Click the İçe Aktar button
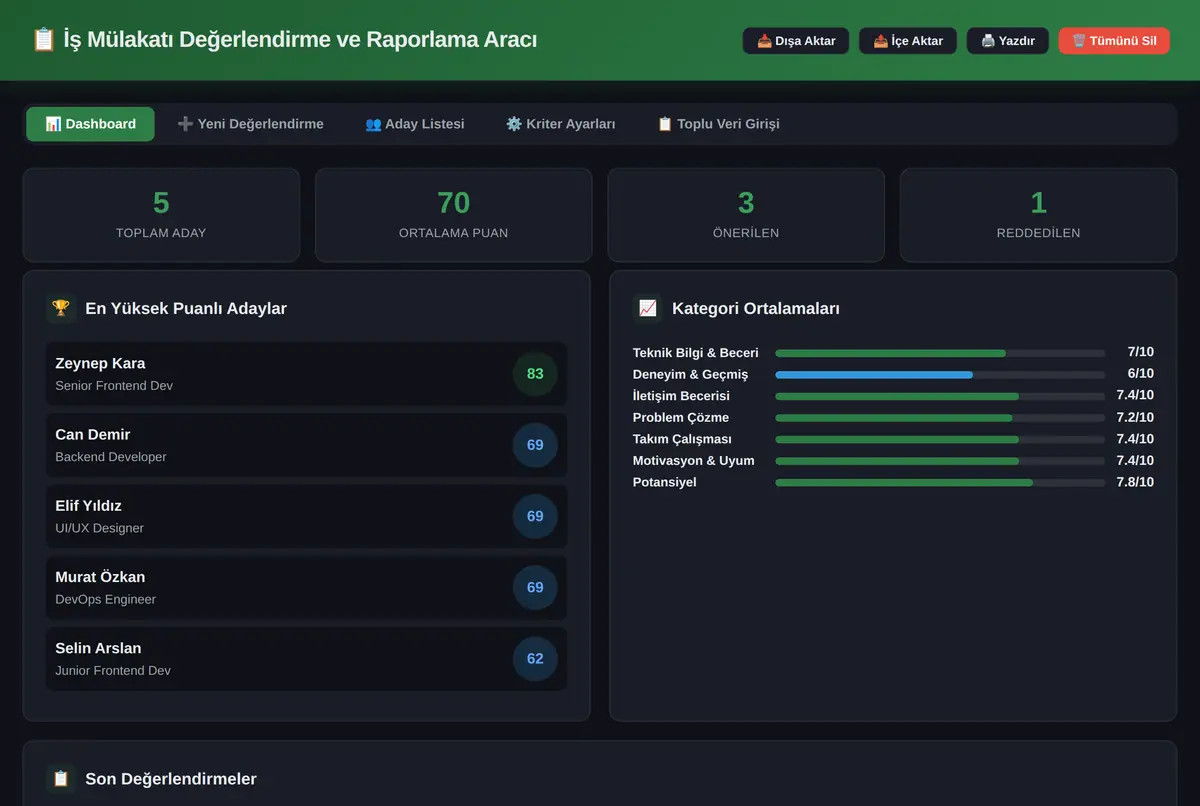Screen dimensions: 1200x806 [x=908, y=41]
